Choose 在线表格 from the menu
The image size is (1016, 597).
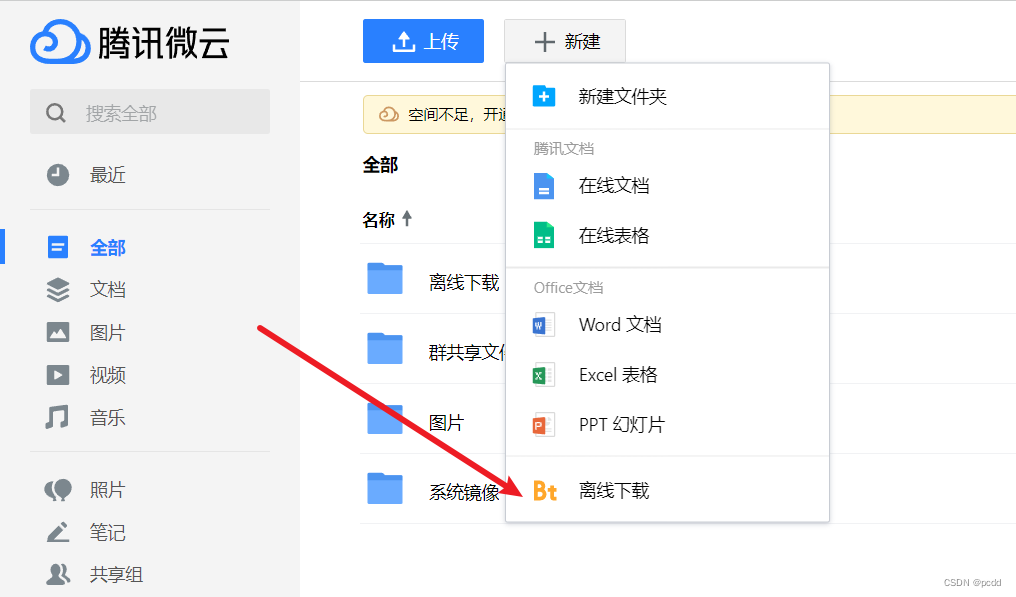667,235
